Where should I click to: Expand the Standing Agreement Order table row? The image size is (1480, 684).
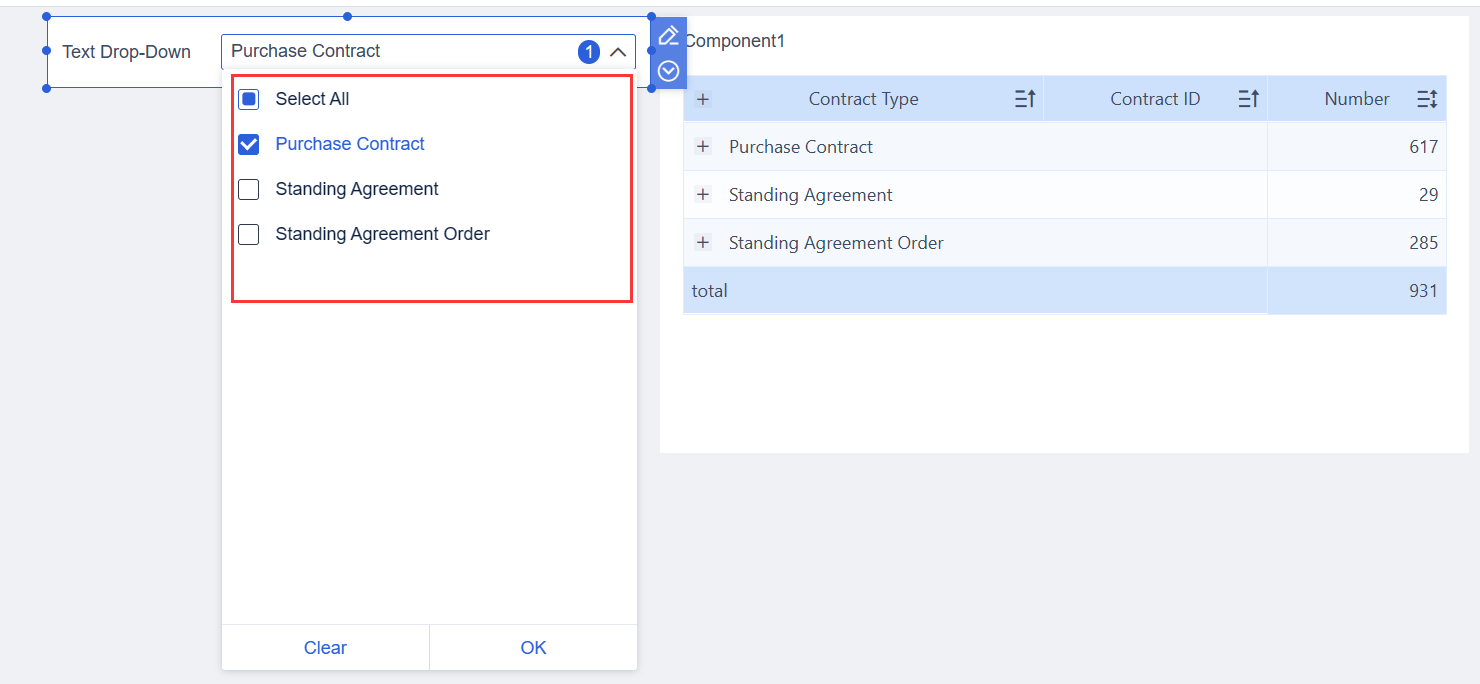703,242
